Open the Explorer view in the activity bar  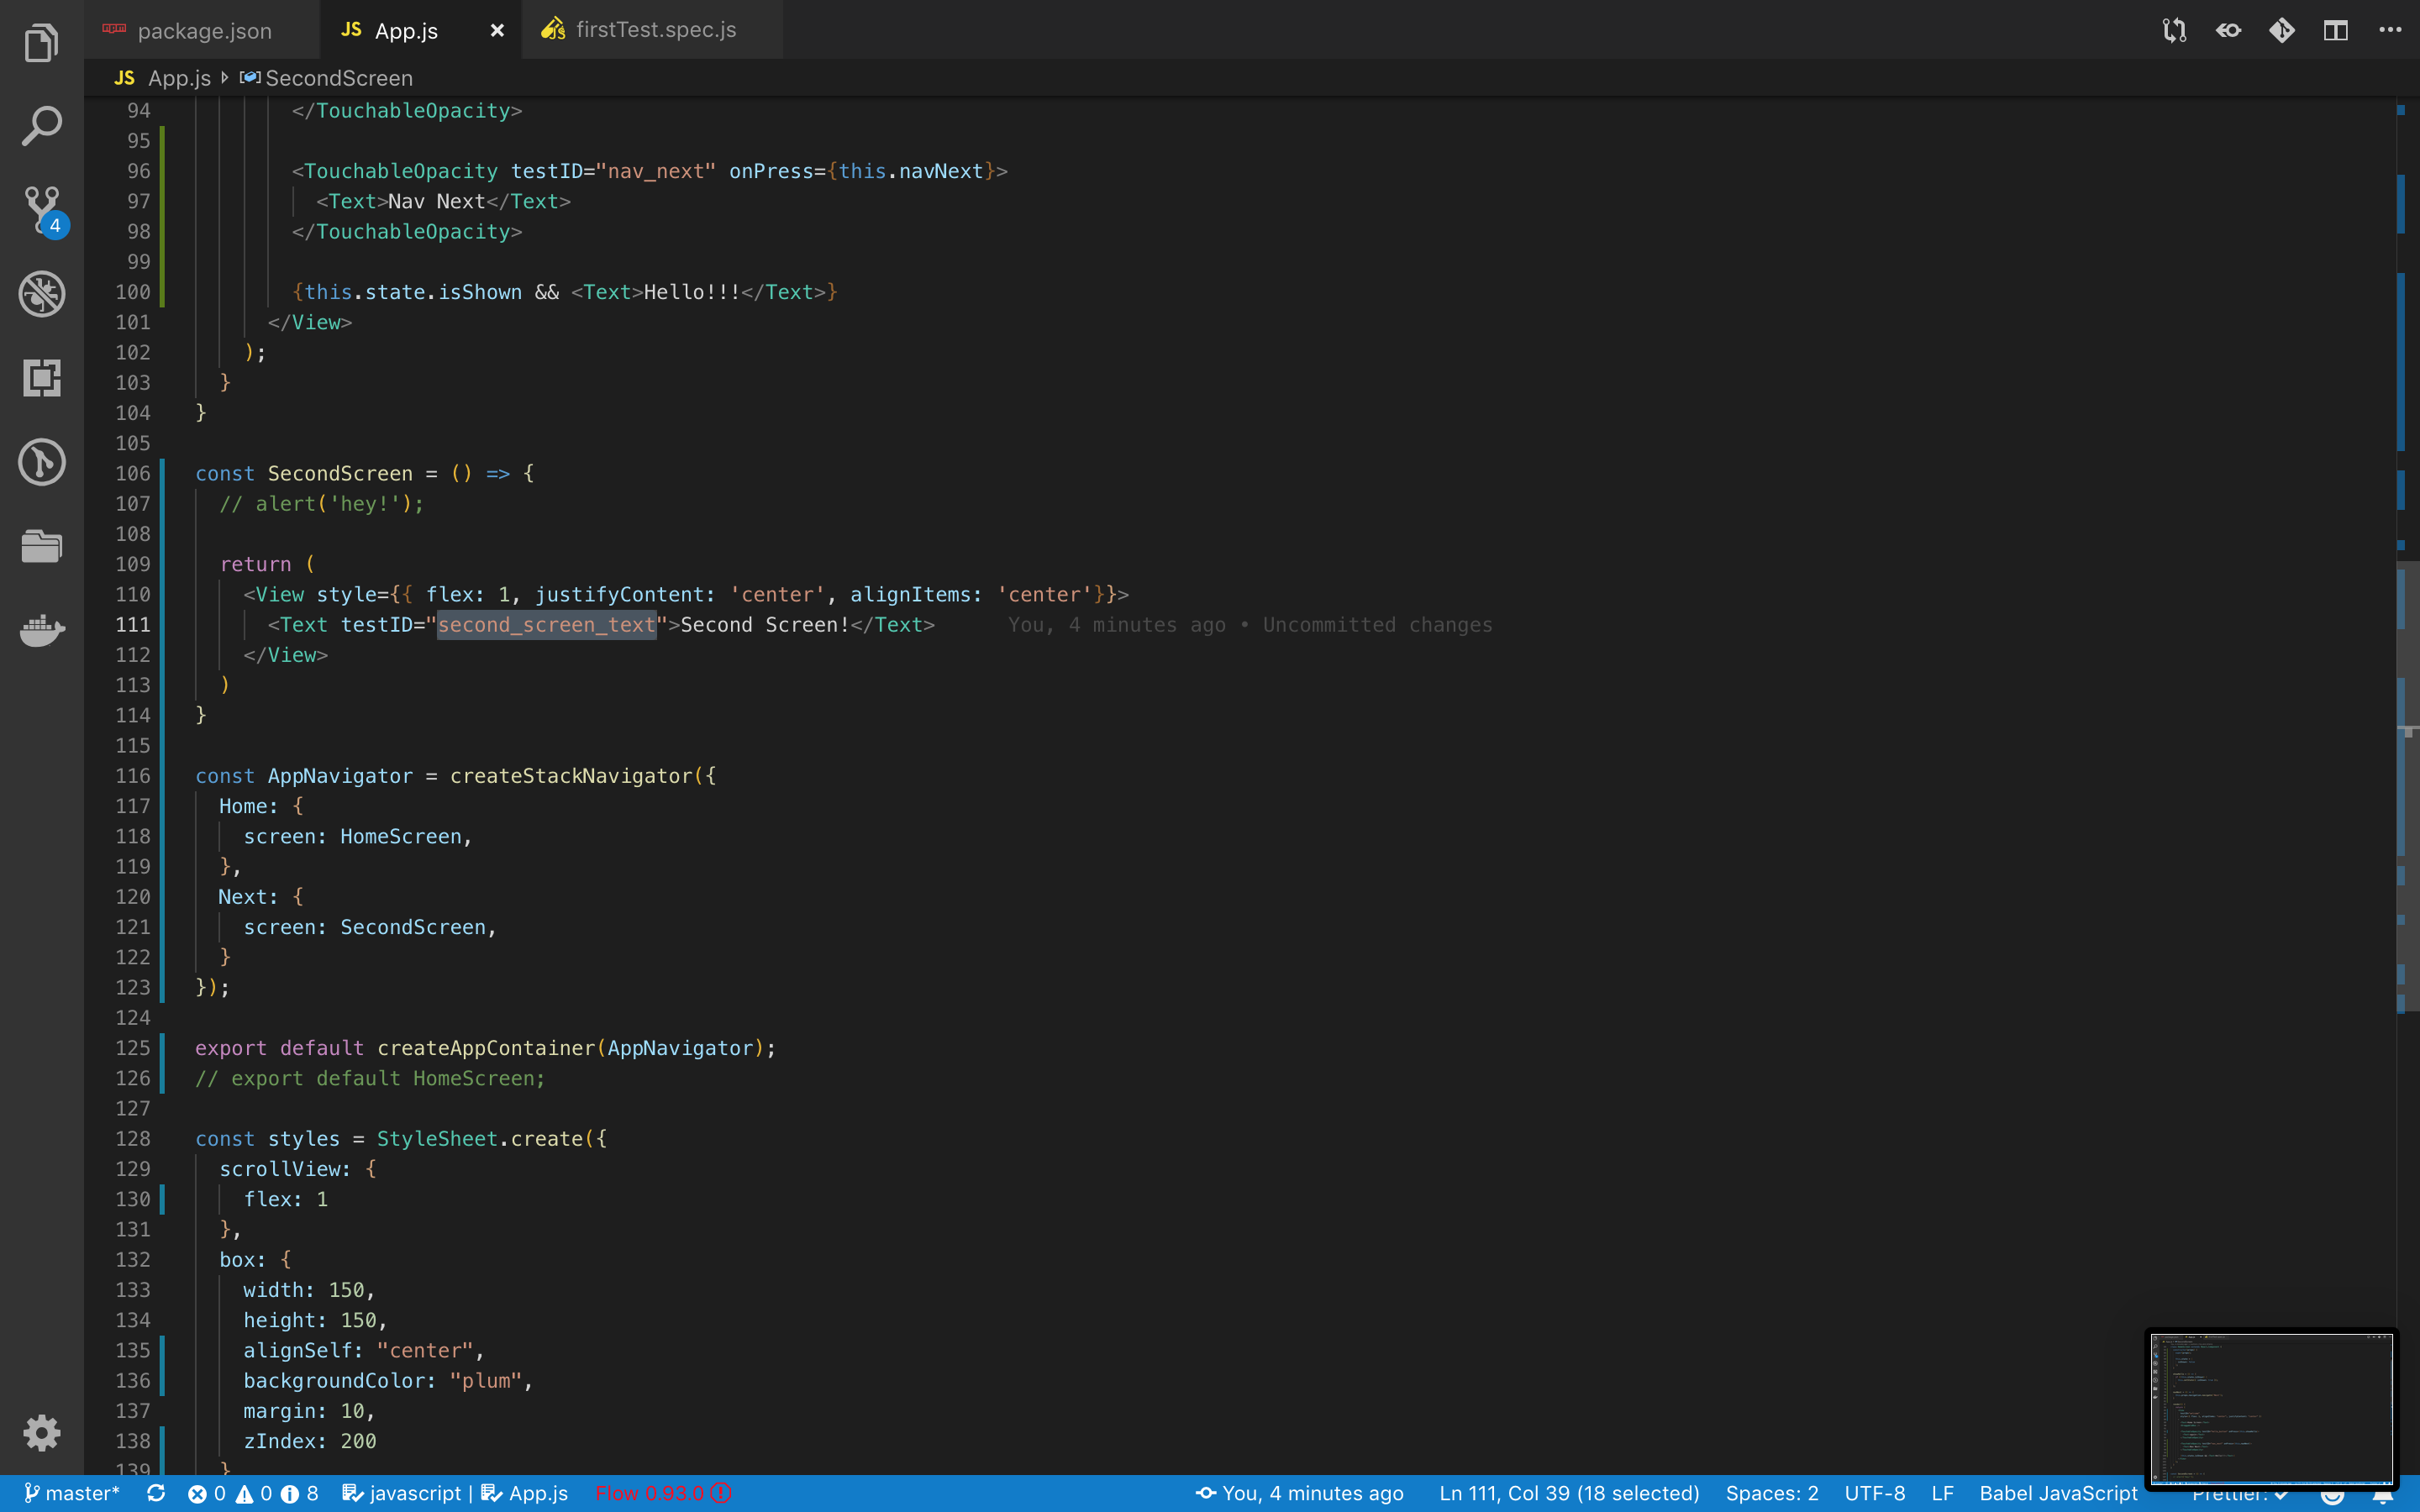point(41,42)
